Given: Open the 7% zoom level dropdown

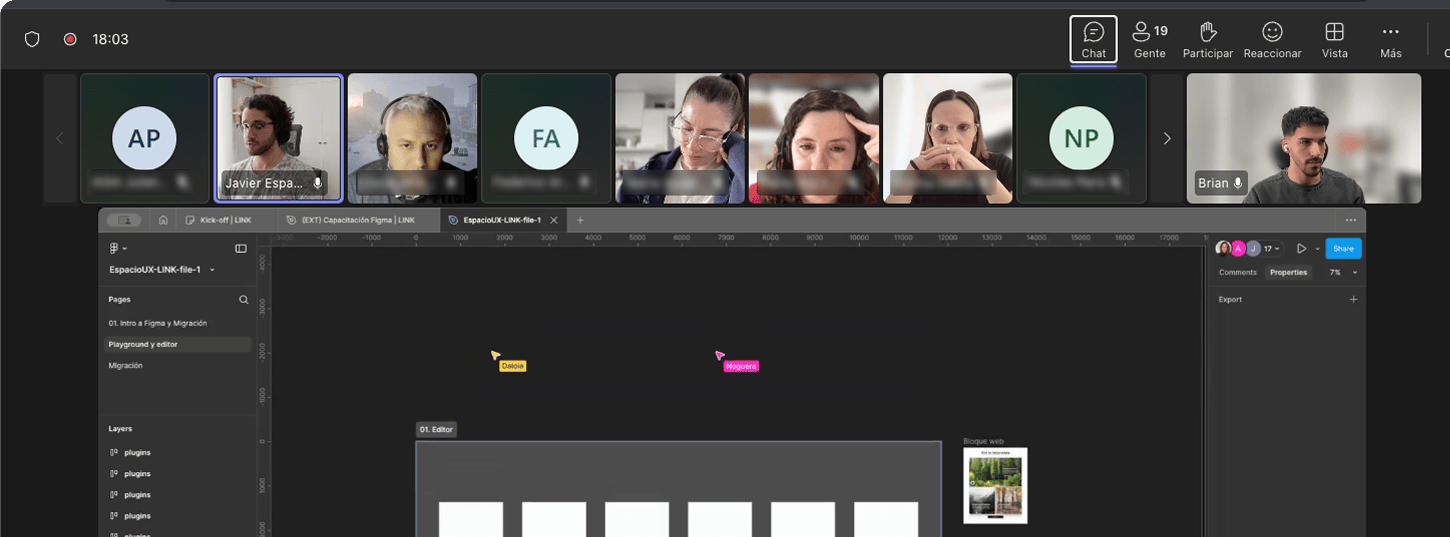Looking at the screenshot, I should click(1343, 272).
